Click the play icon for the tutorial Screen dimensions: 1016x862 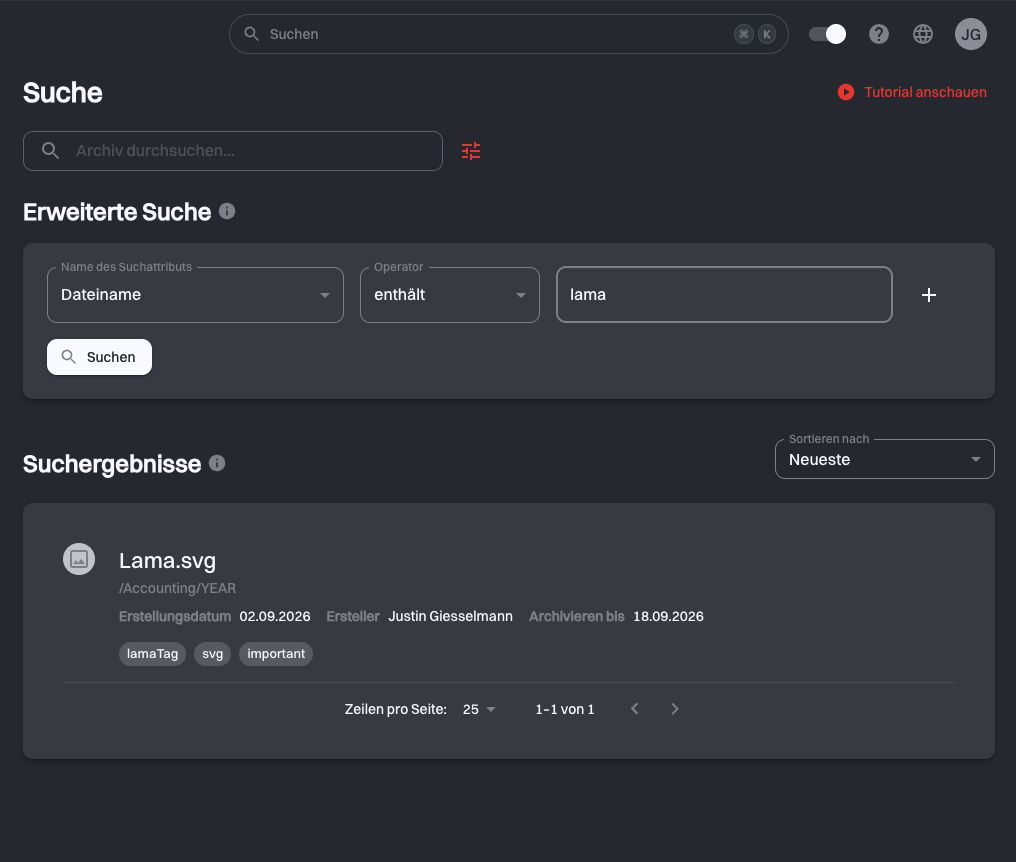(x=846, y=92)
